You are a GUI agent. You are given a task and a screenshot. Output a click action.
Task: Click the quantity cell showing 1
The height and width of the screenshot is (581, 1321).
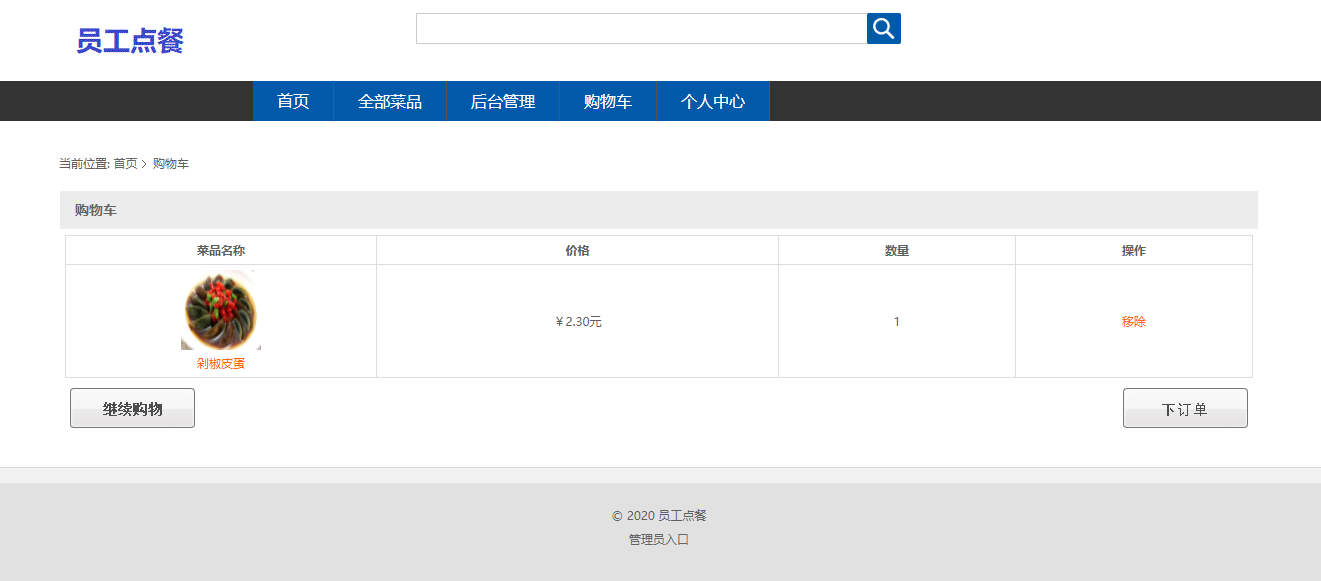coord(896,322)
